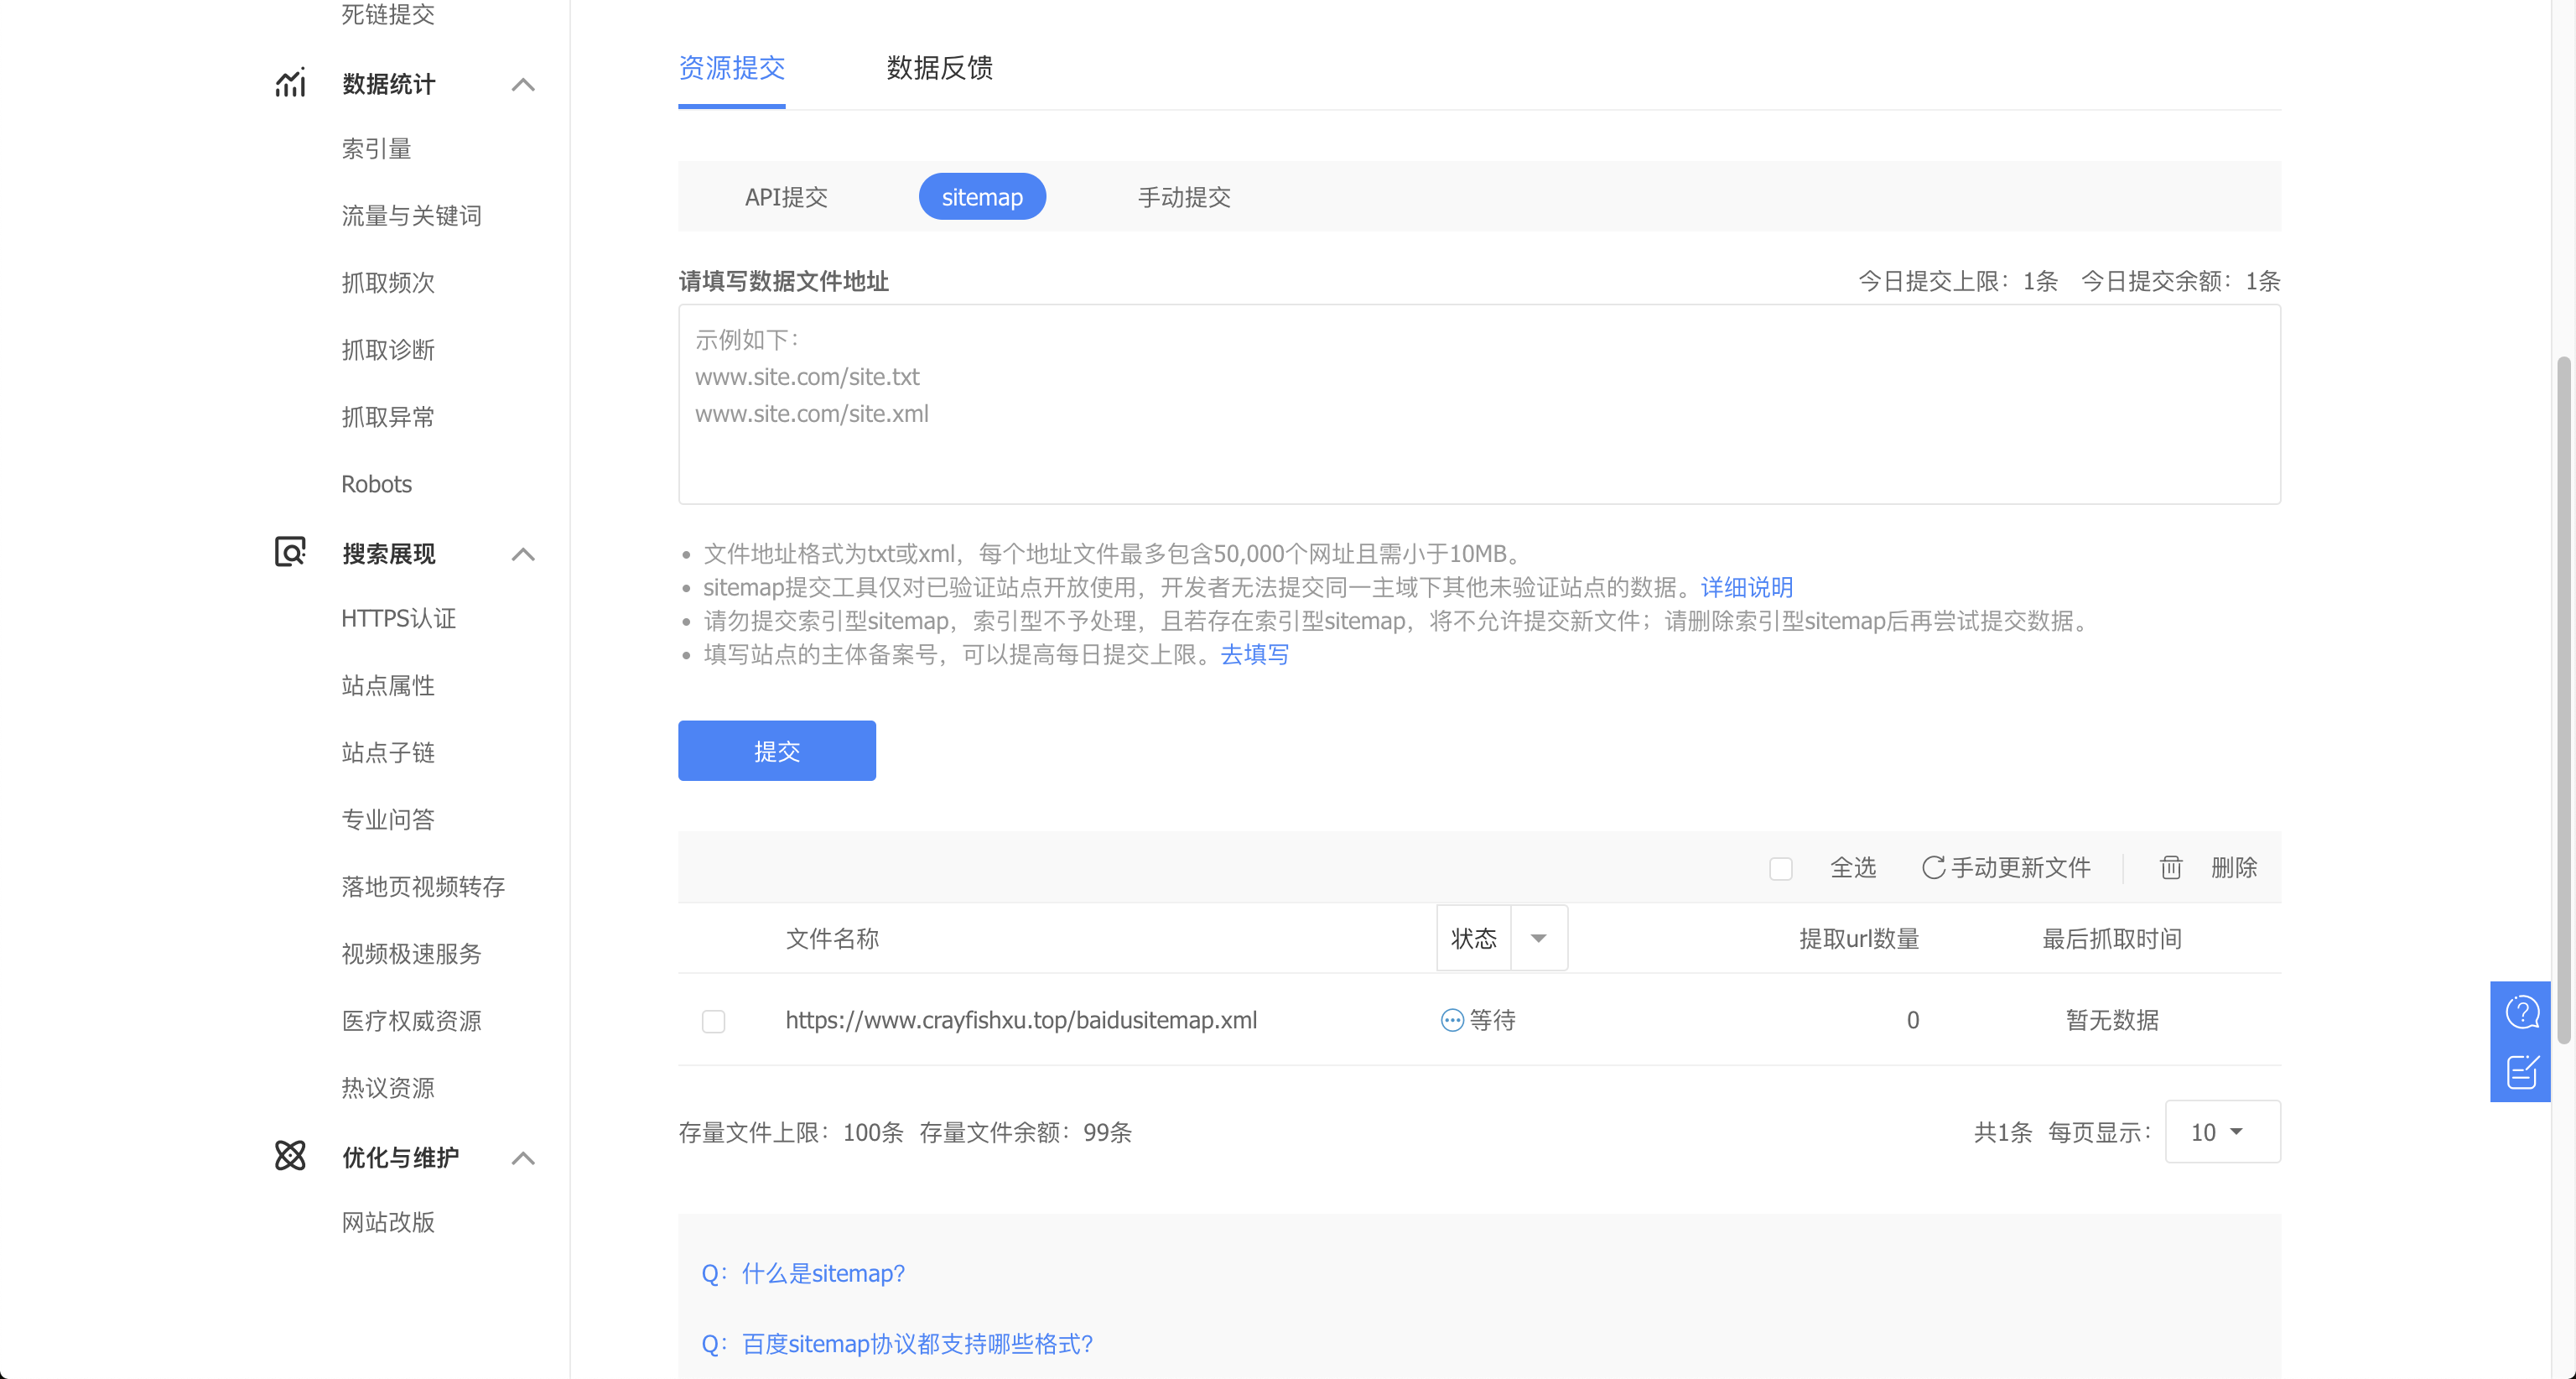Select the API提交 sub-tab
The width and height of the screenshot is (2576, 1379).
pyautogui.click(x=786, y=197)
